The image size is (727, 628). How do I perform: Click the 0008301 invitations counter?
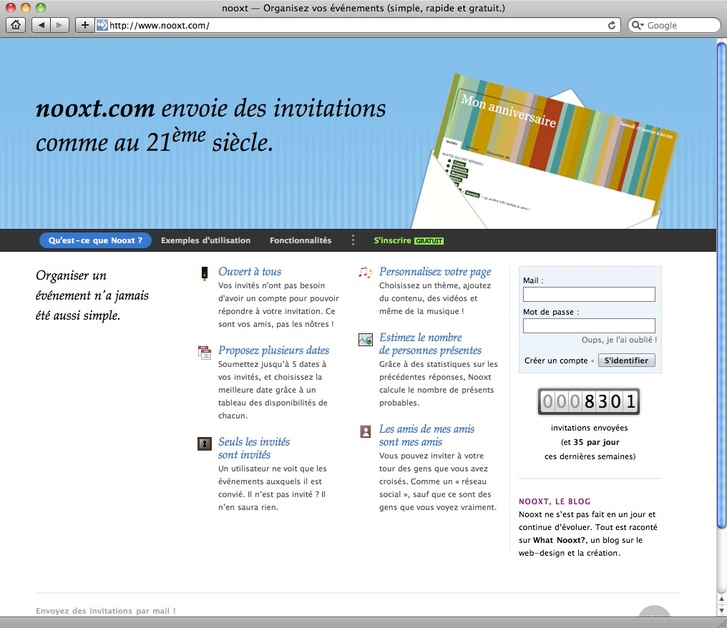click(x=589, y=402)
